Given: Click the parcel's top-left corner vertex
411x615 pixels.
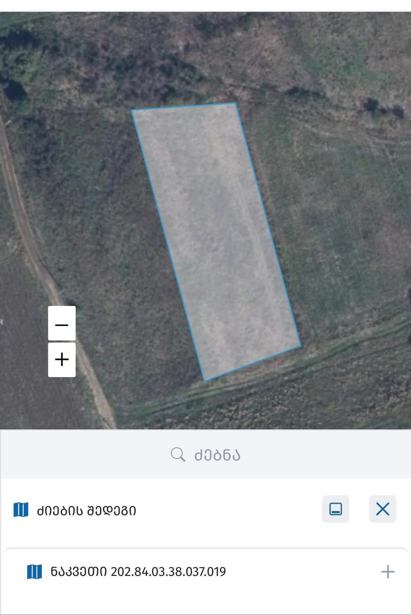Looking at the screenshot, I should [132, 111].
